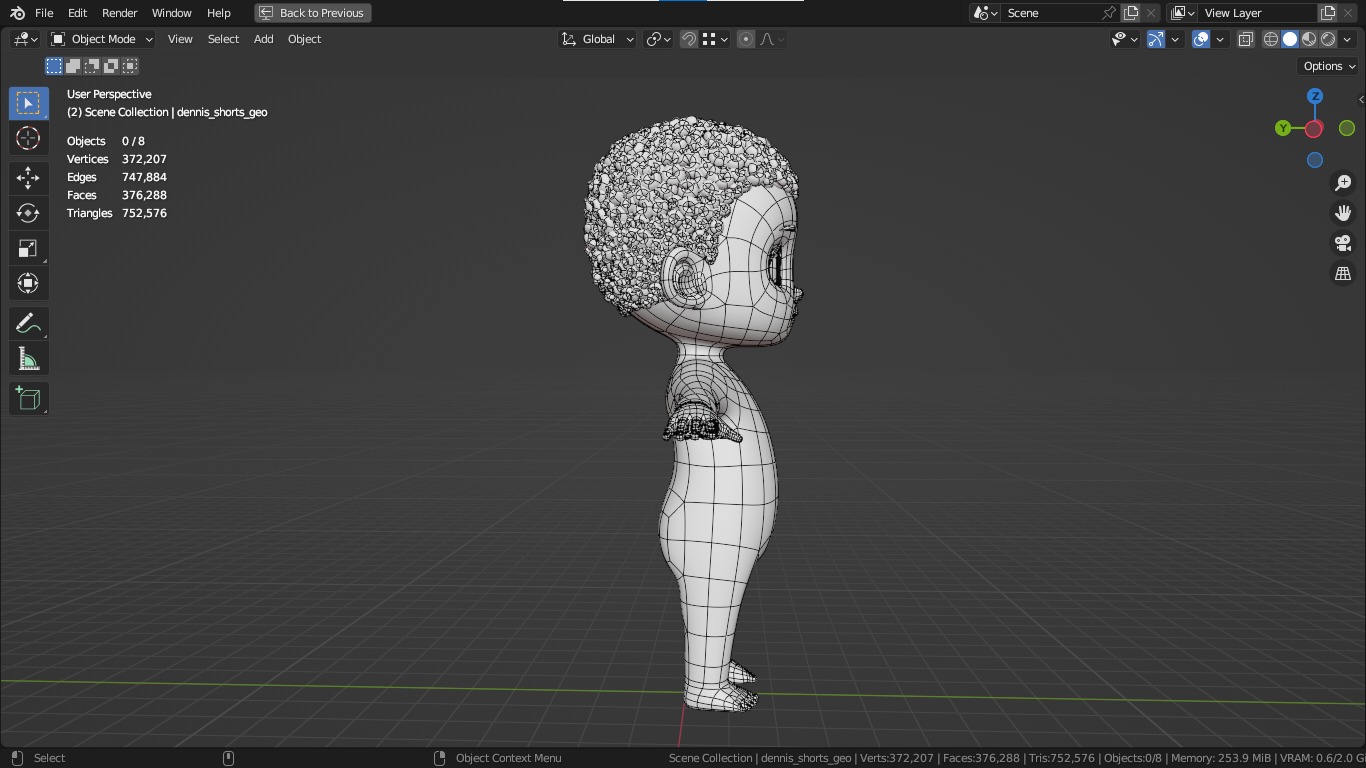Expand the gizmo options arrow

1175,39
